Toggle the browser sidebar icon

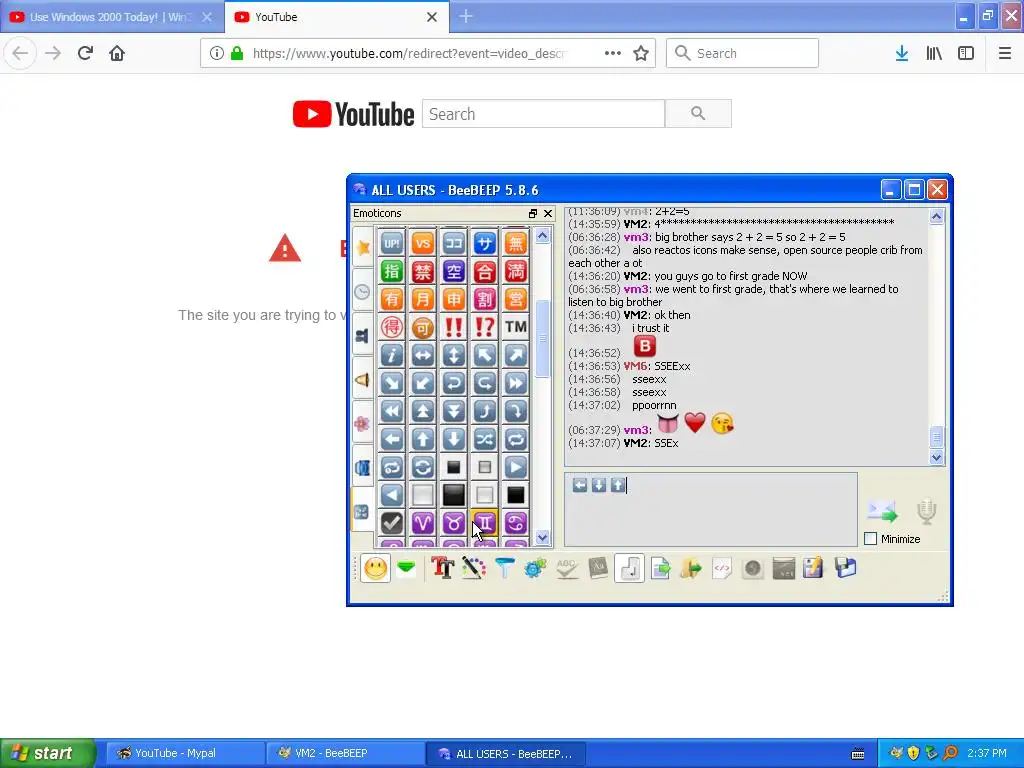pos(966,54)
